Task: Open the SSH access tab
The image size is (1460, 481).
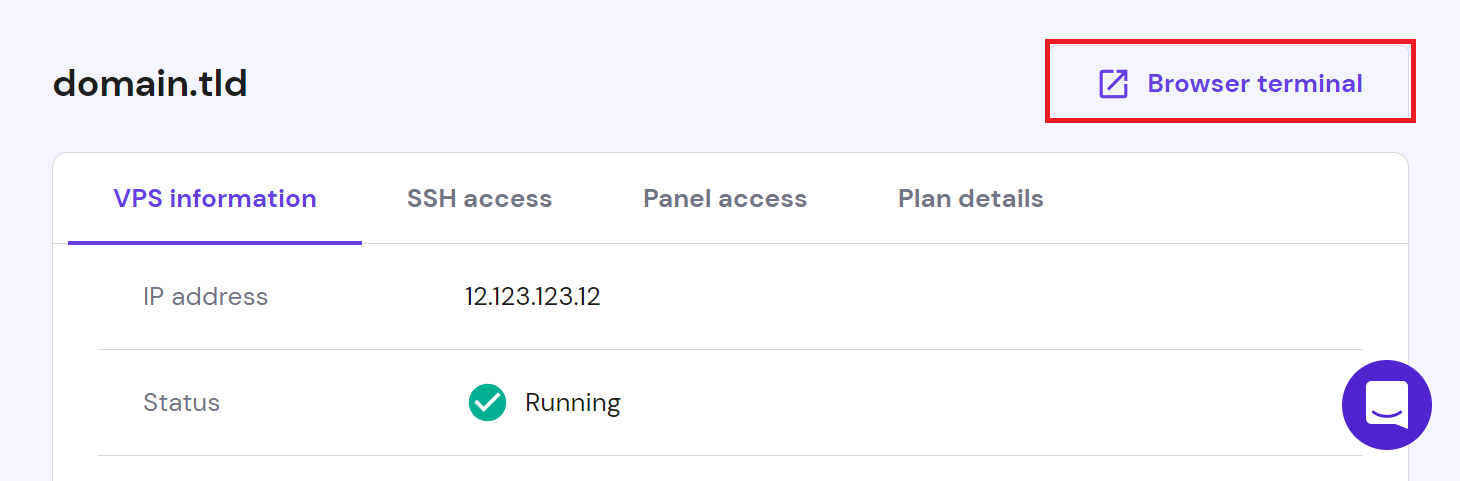Action: [x=479, y=199]
